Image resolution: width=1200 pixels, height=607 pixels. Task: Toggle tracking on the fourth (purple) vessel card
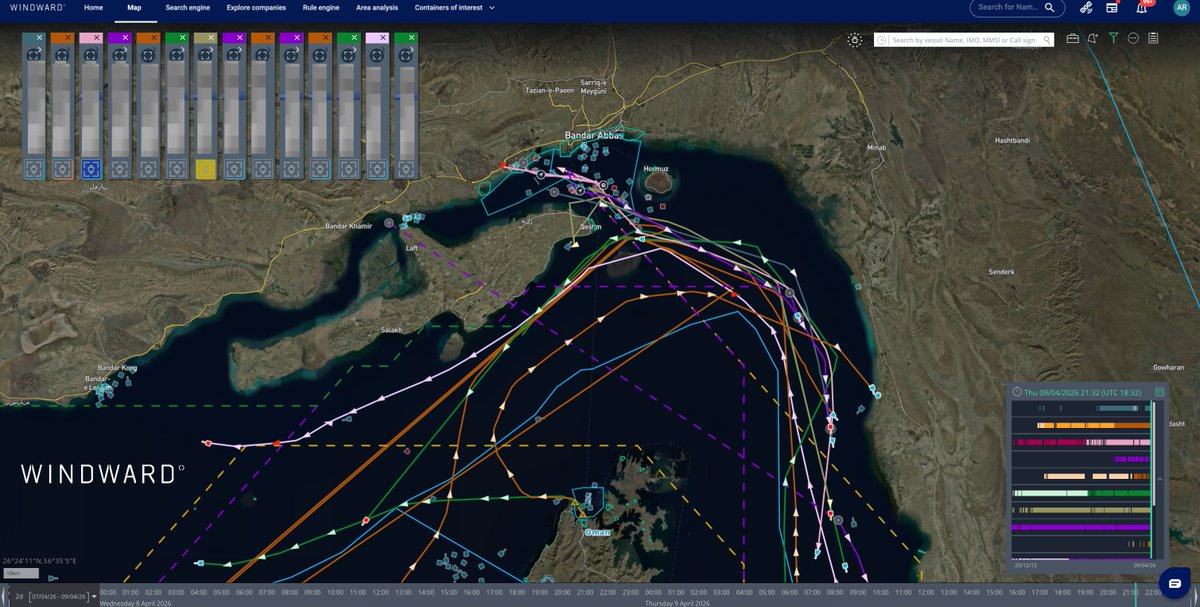click(120, 169)
